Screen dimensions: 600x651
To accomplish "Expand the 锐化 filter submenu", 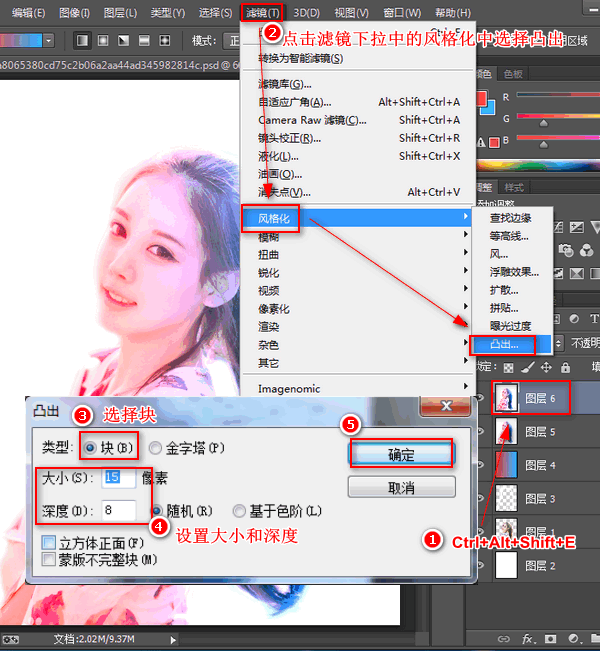I will click(358, 272).
